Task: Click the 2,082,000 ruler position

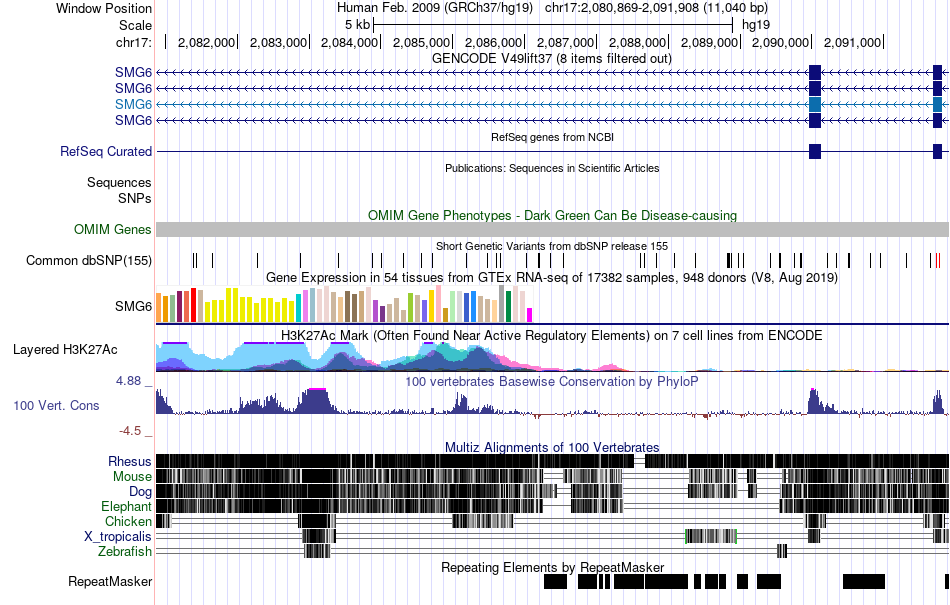Action: [x=206, y=42]
